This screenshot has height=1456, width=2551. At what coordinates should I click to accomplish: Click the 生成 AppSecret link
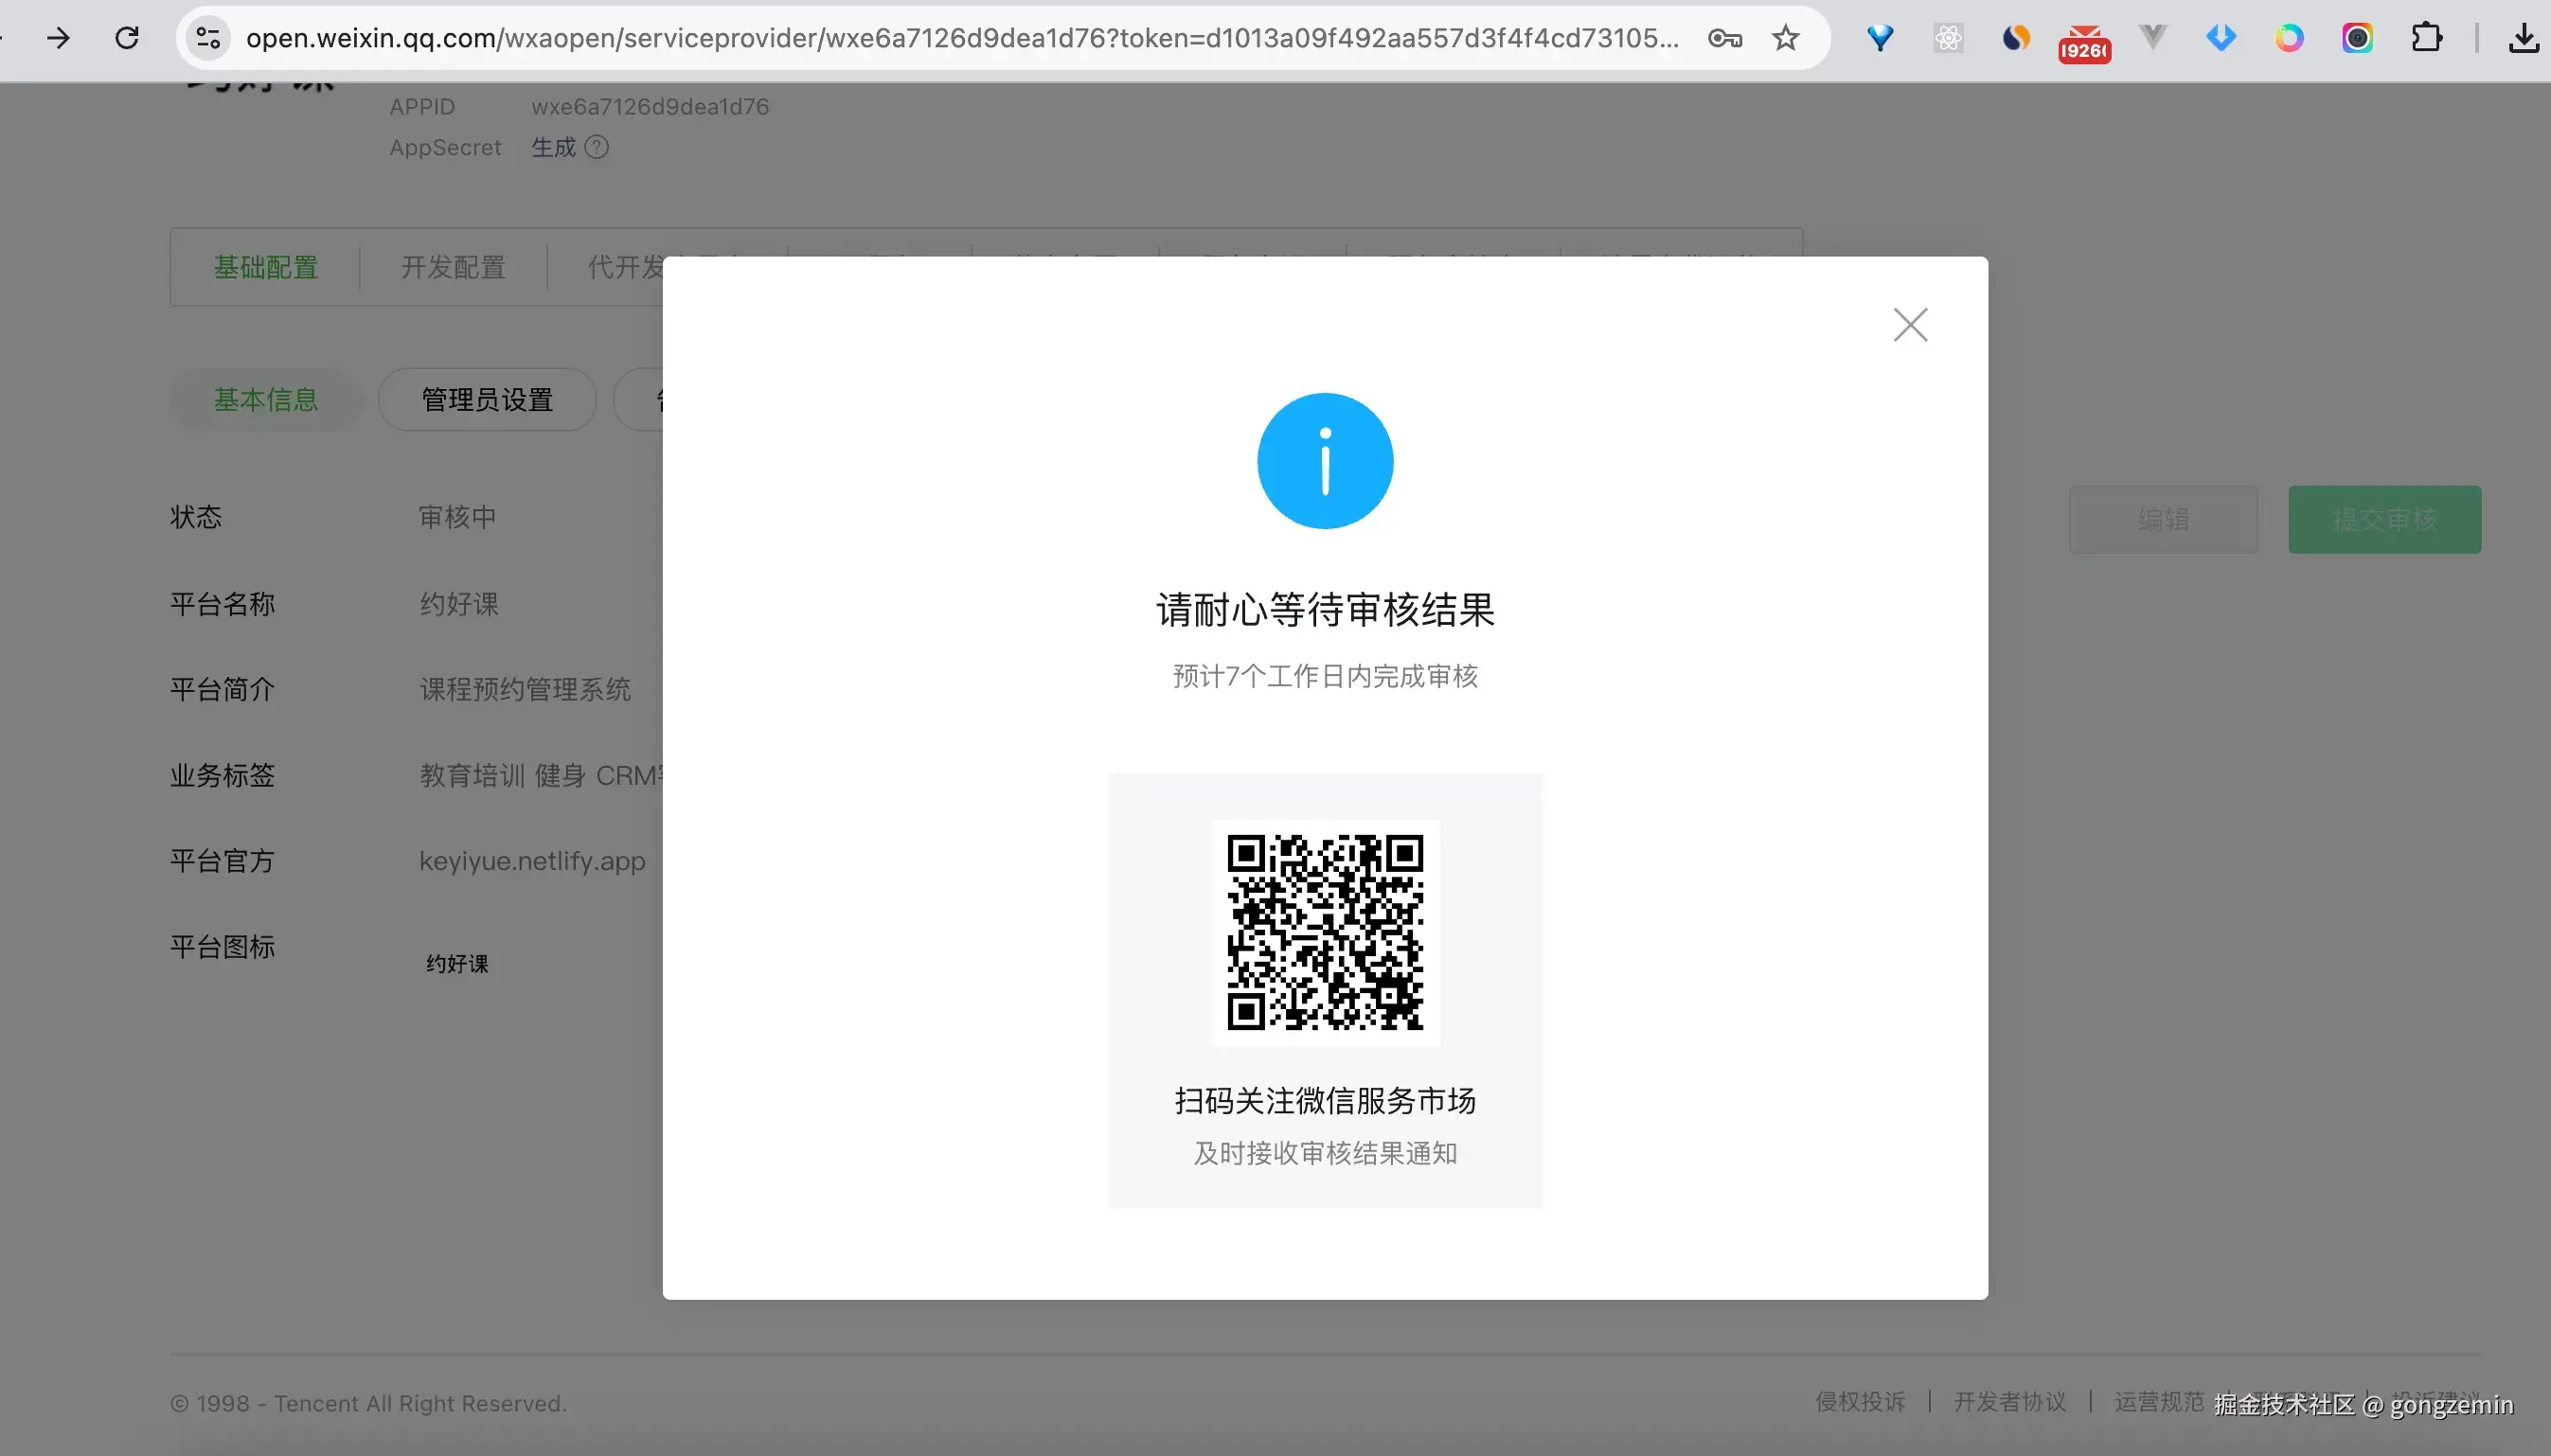pos(553,147)
